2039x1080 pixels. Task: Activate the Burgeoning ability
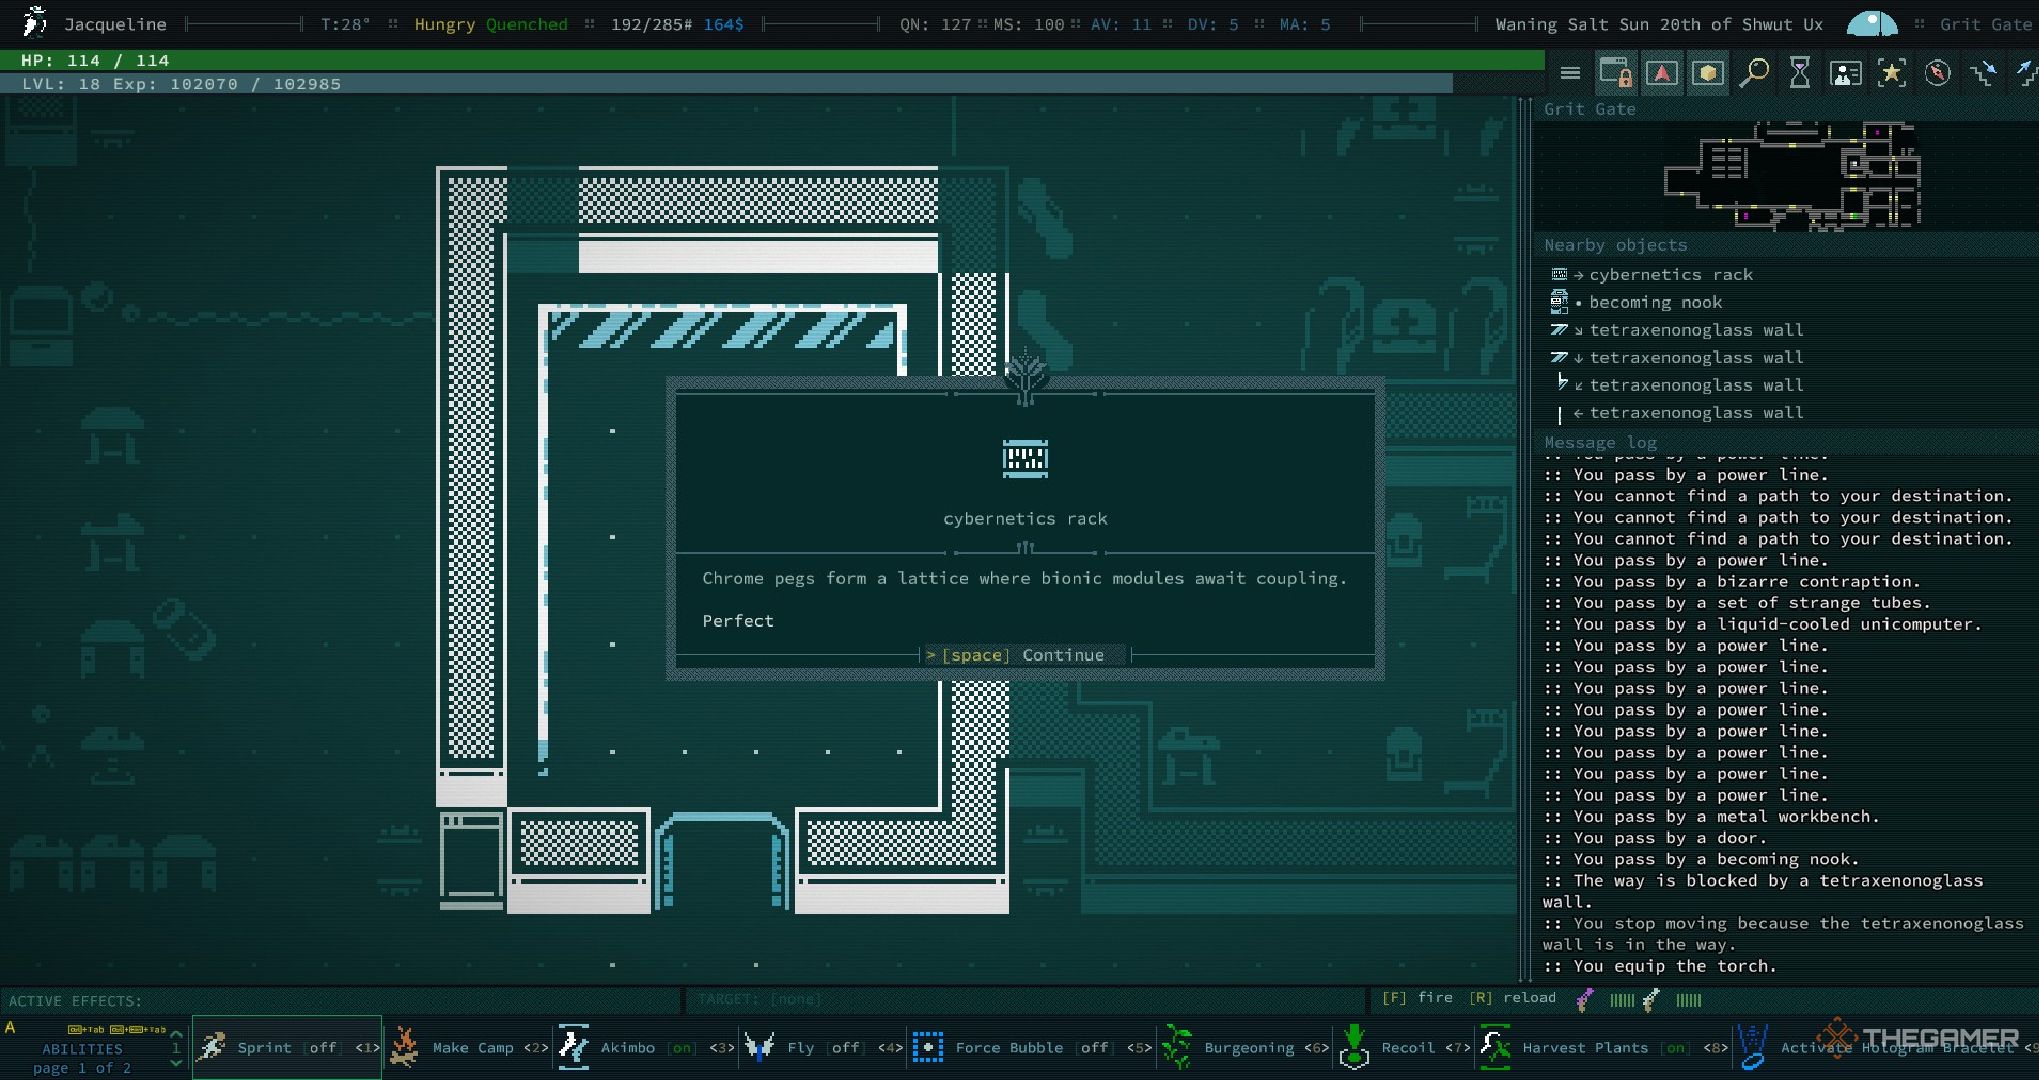coord(1248,1047)
